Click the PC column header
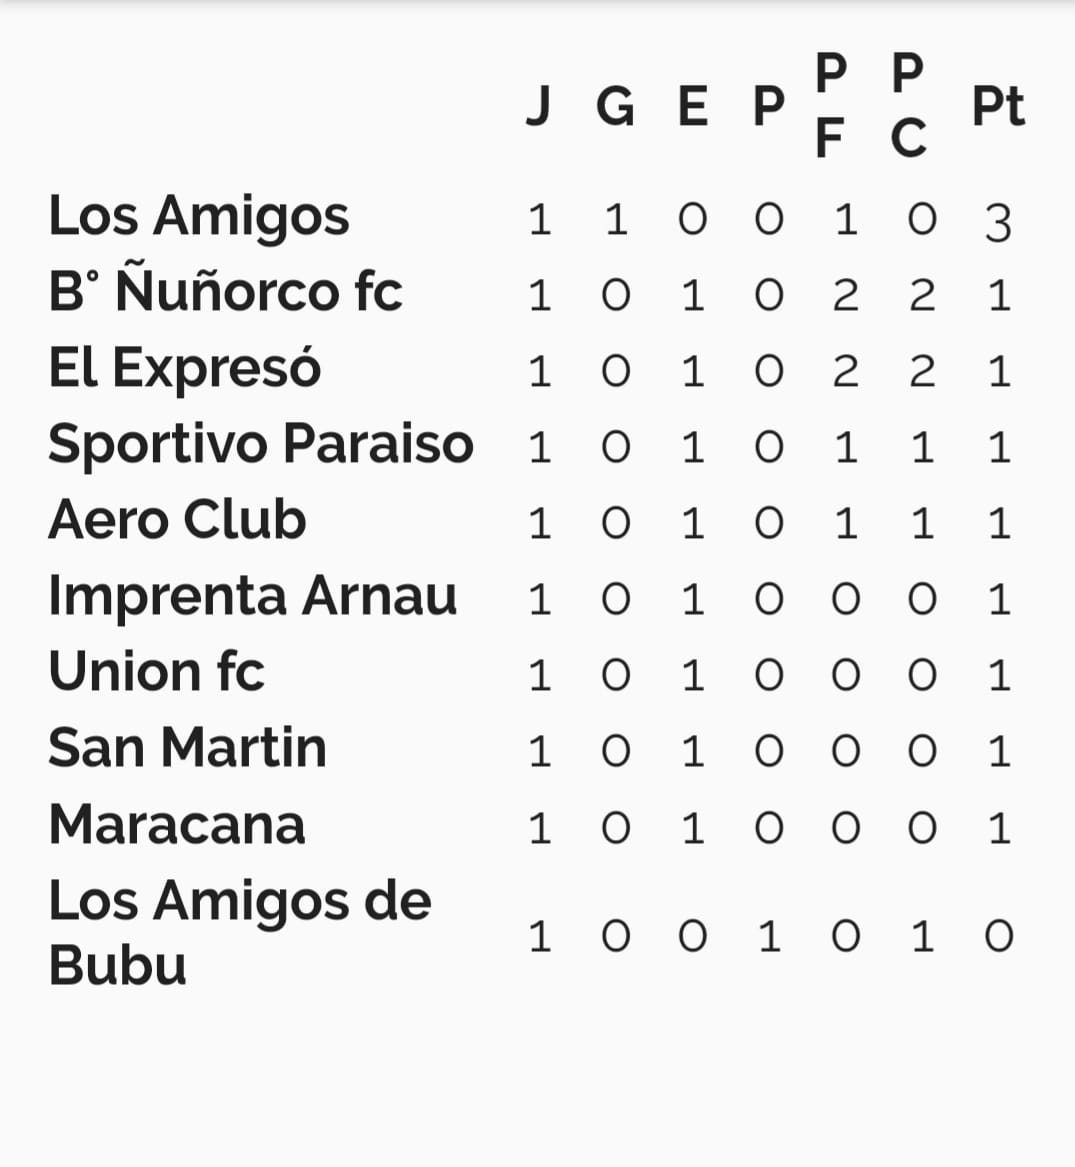 point(908,105)
